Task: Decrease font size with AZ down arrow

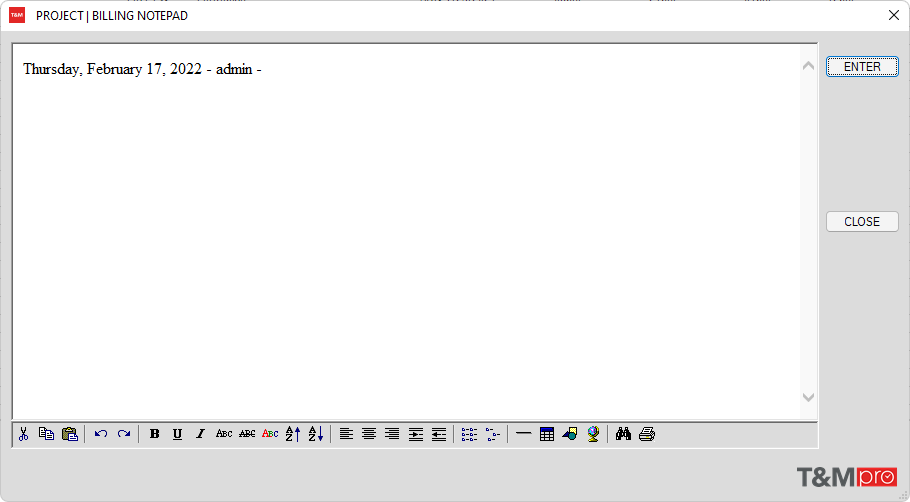Action: [316, 434]
